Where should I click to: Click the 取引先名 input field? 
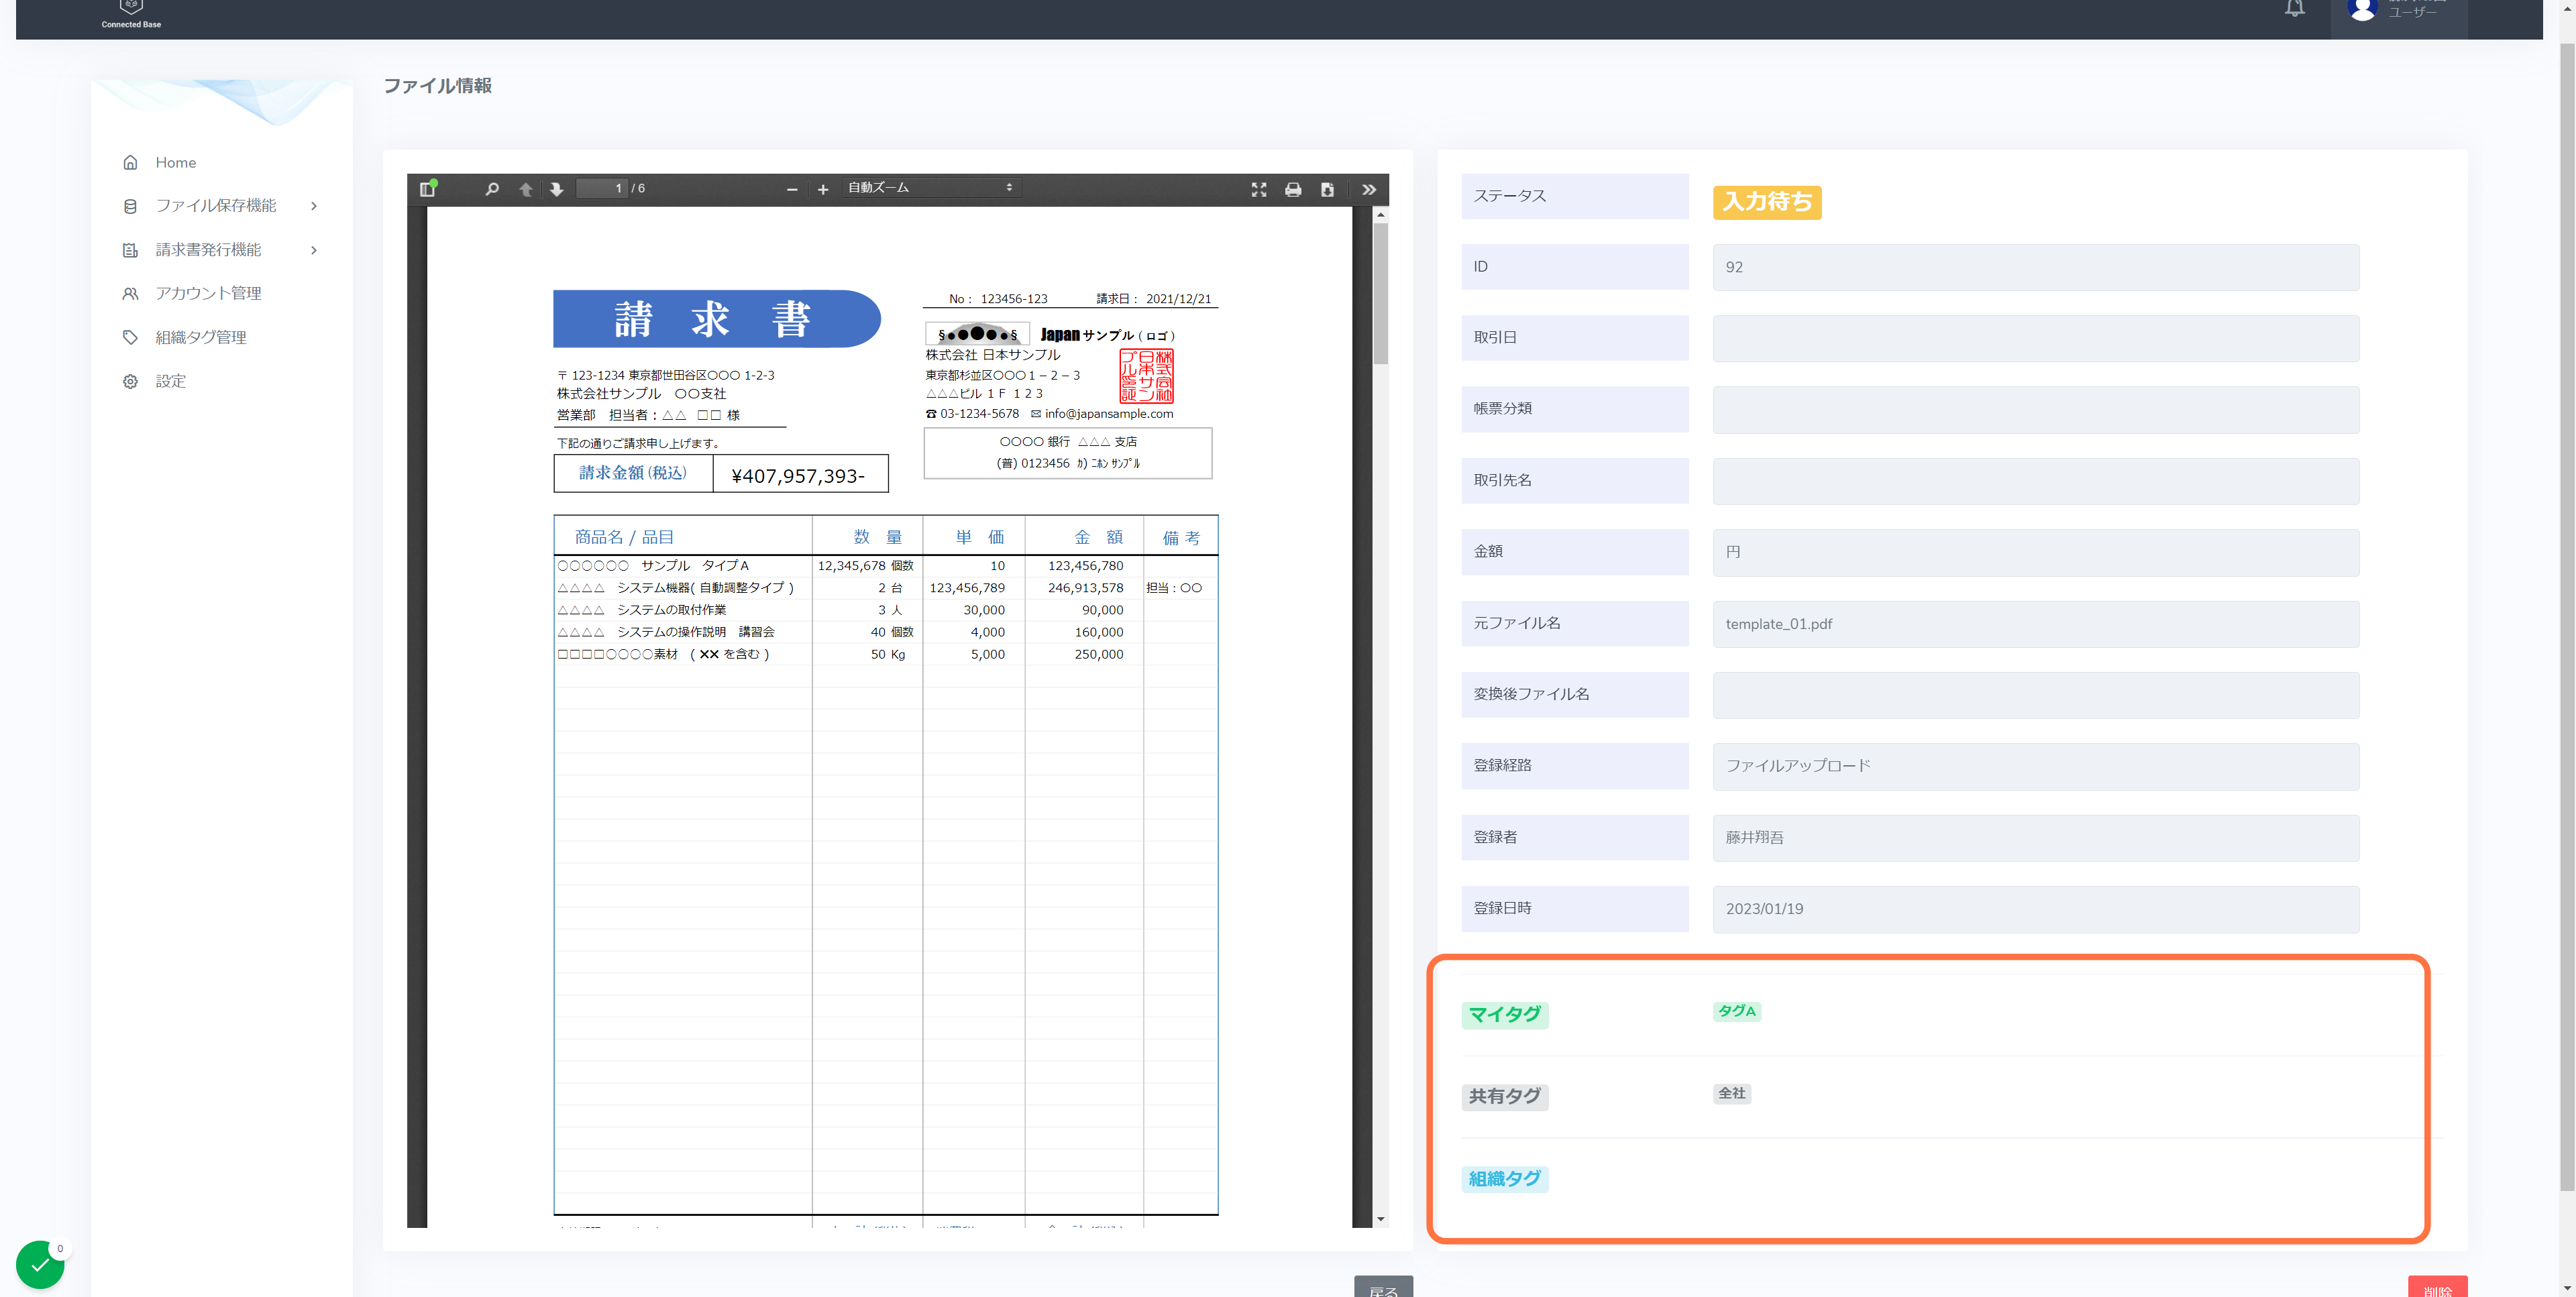(2035, 481)
